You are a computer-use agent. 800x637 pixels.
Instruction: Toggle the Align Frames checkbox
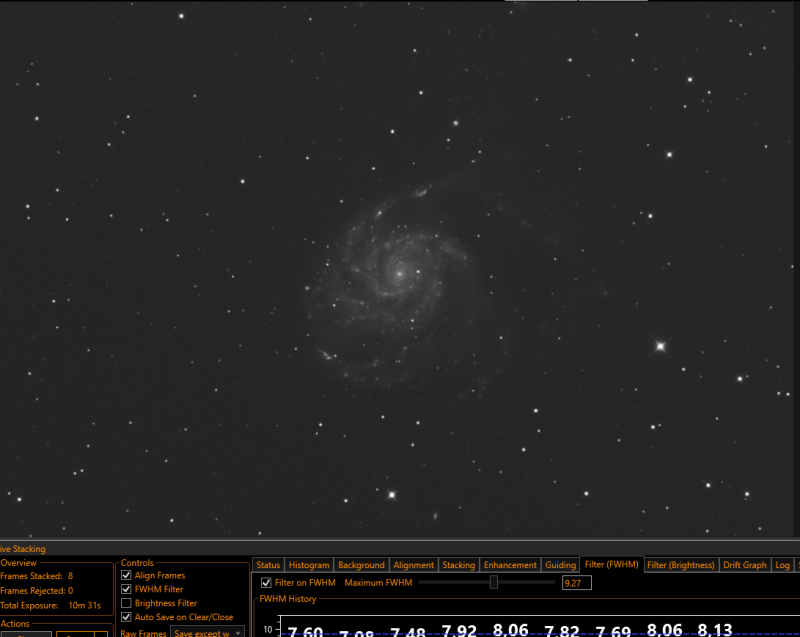(126, 575)
